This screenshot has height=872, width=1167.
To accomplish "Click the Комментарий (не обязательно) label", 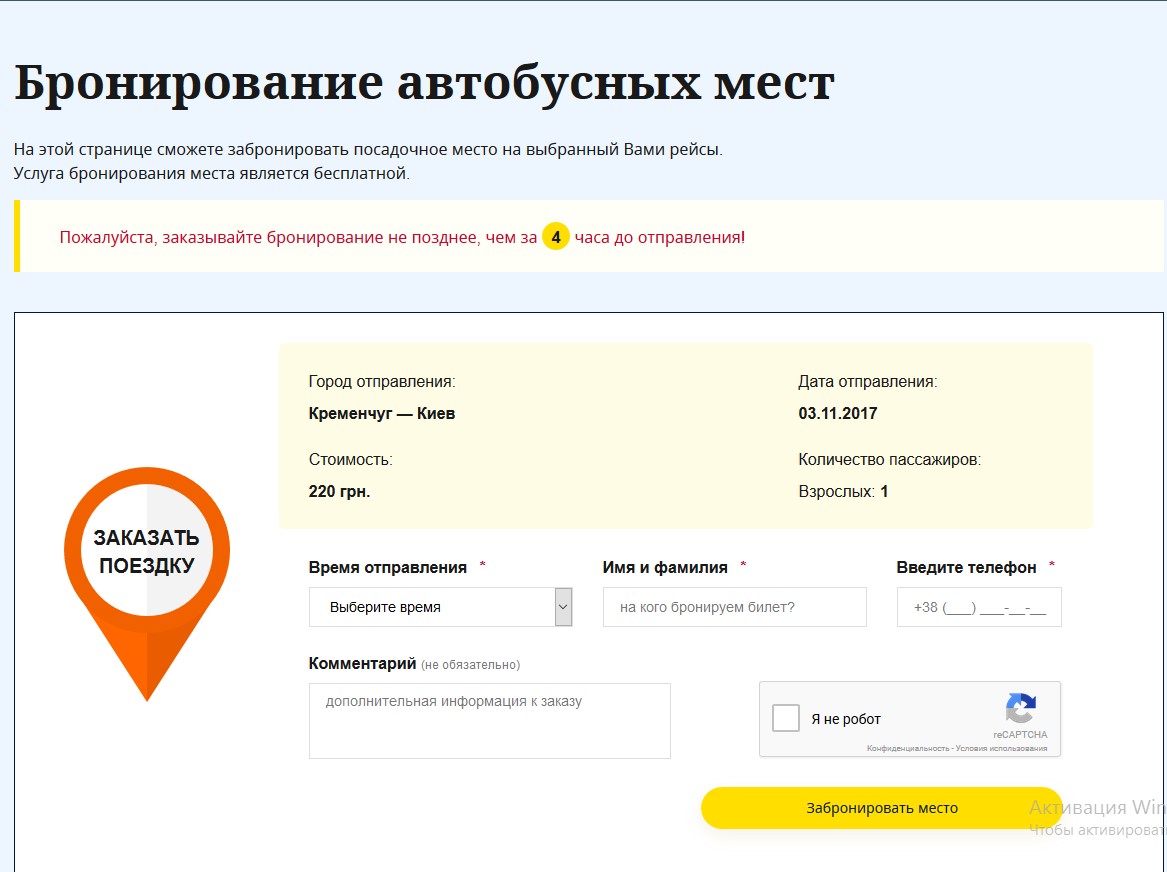I will point(414,664).
